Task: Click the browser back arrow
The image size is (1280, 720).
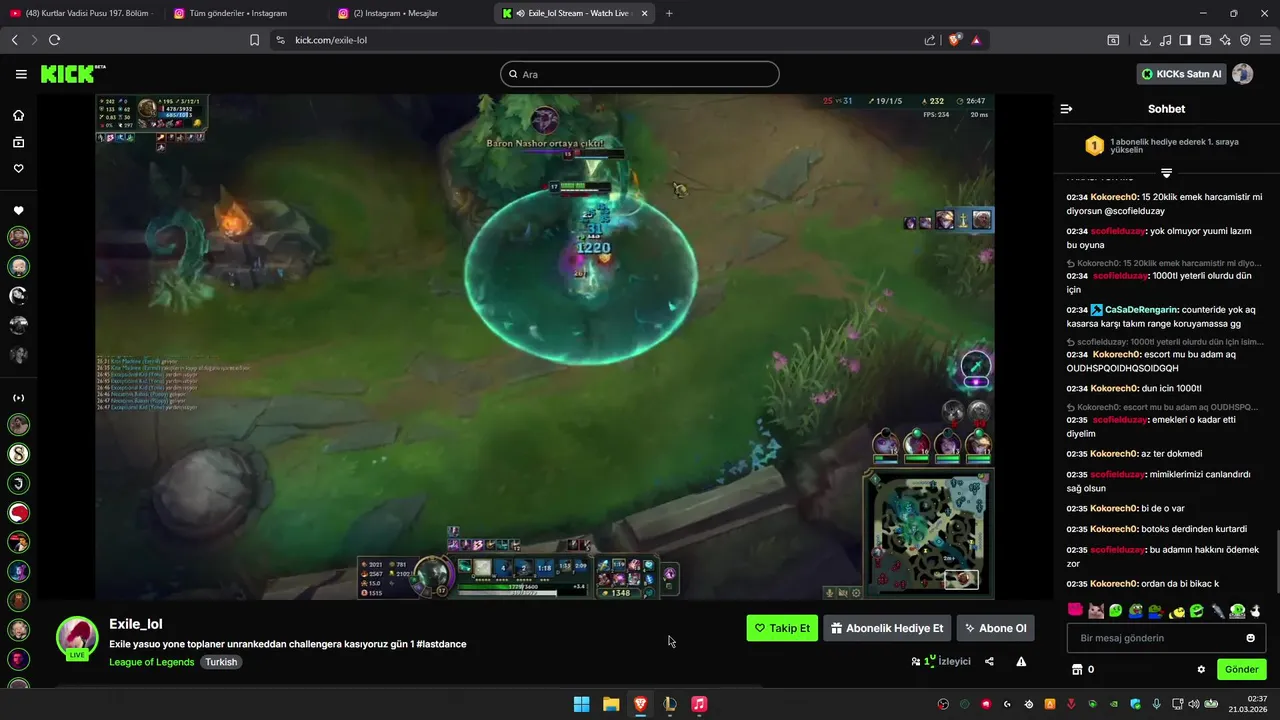Action: (14, 40)
